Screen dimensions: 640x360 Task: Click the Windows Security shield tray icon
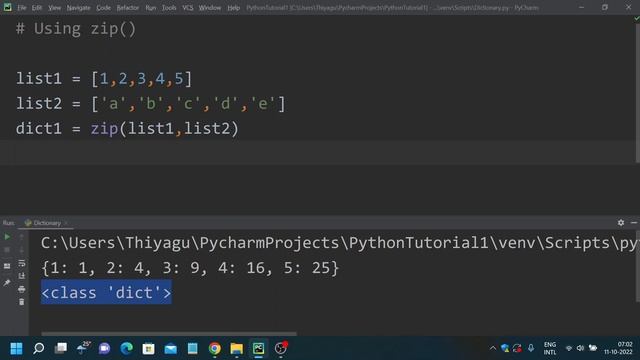coord(505,348)
